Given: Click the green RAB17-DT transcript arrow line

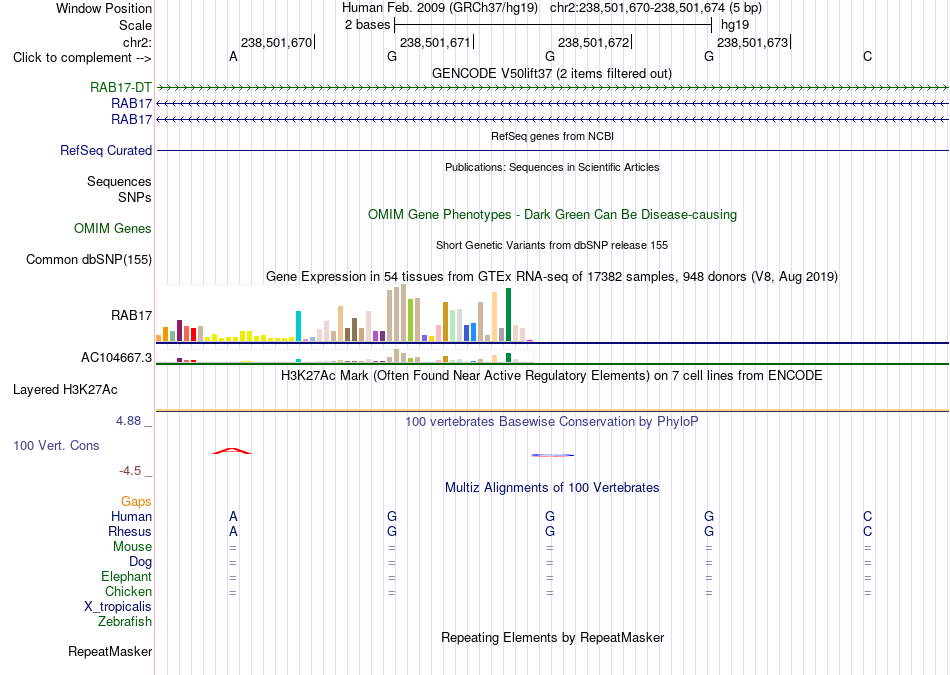Looking at the screenshot, I should point(553,88).
